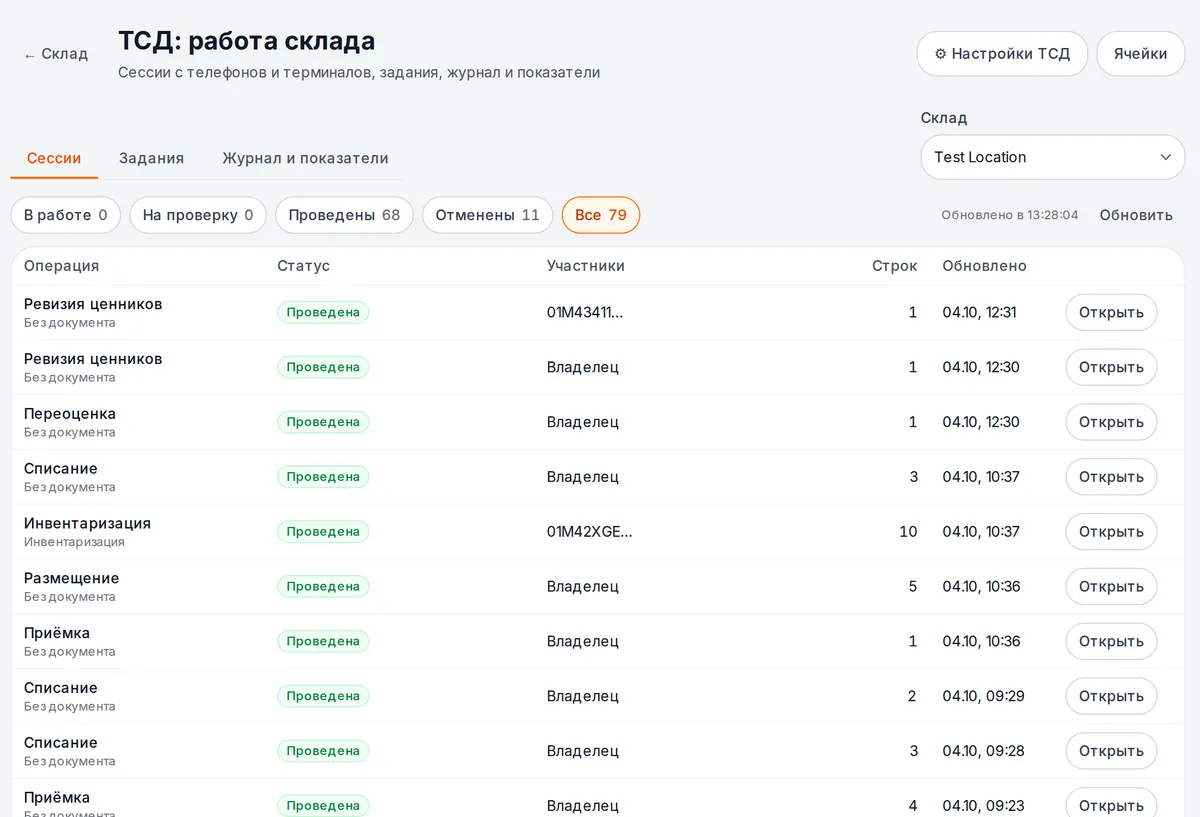
Task: Open the Размещение session row
Action: [x=1111, y=586]
